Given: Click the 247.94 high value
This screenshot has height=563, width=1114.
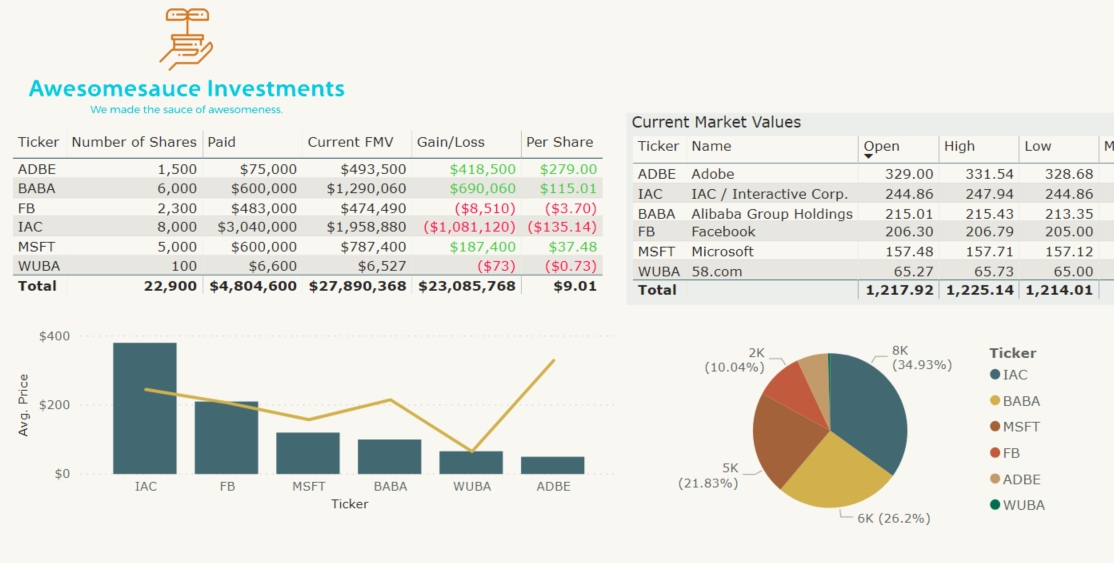Looking at the screenshot, I should [x=989, y=194].
